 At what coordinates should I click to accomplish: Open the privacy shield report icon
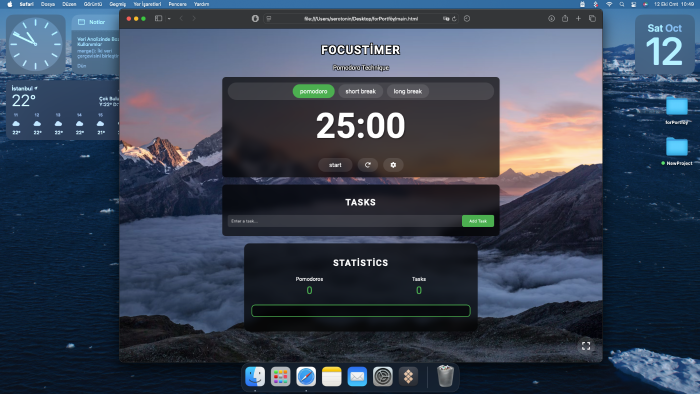click(x=255, y=19)
